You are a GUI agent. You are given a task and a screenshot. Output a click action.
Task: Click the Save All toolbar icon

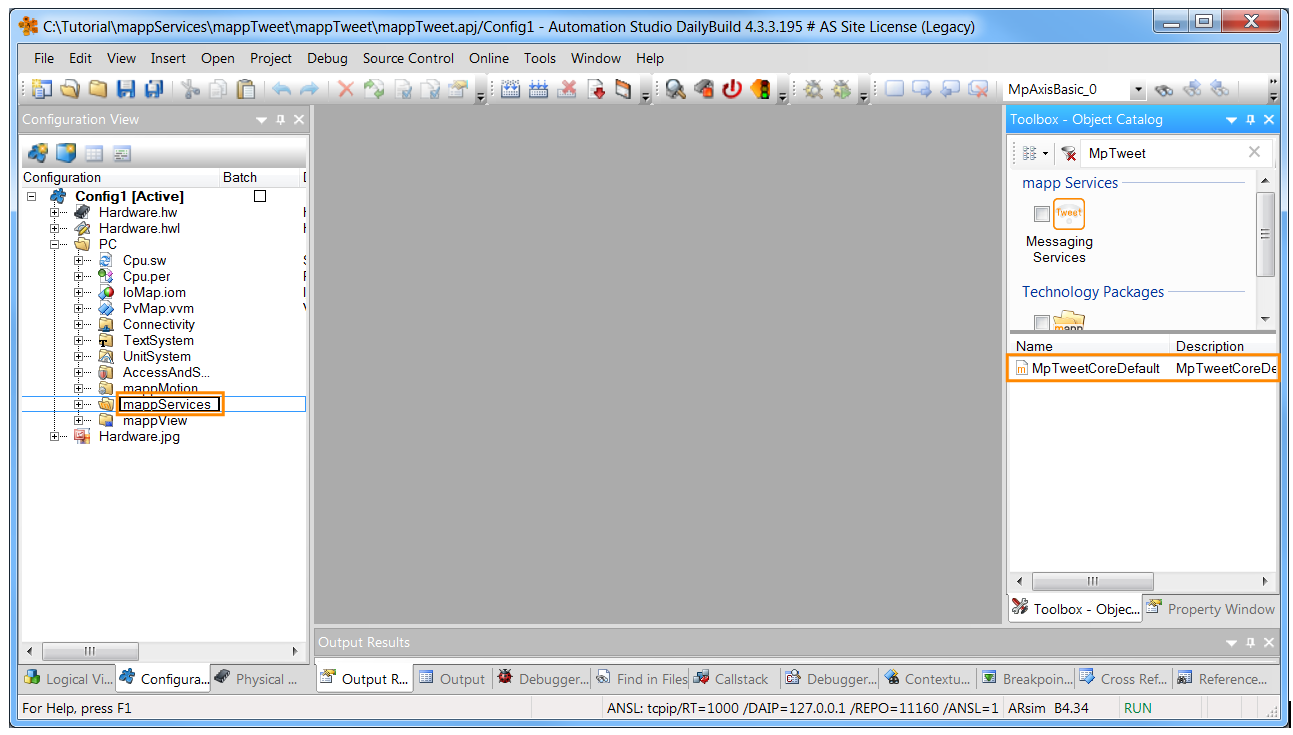coord(154,89)
